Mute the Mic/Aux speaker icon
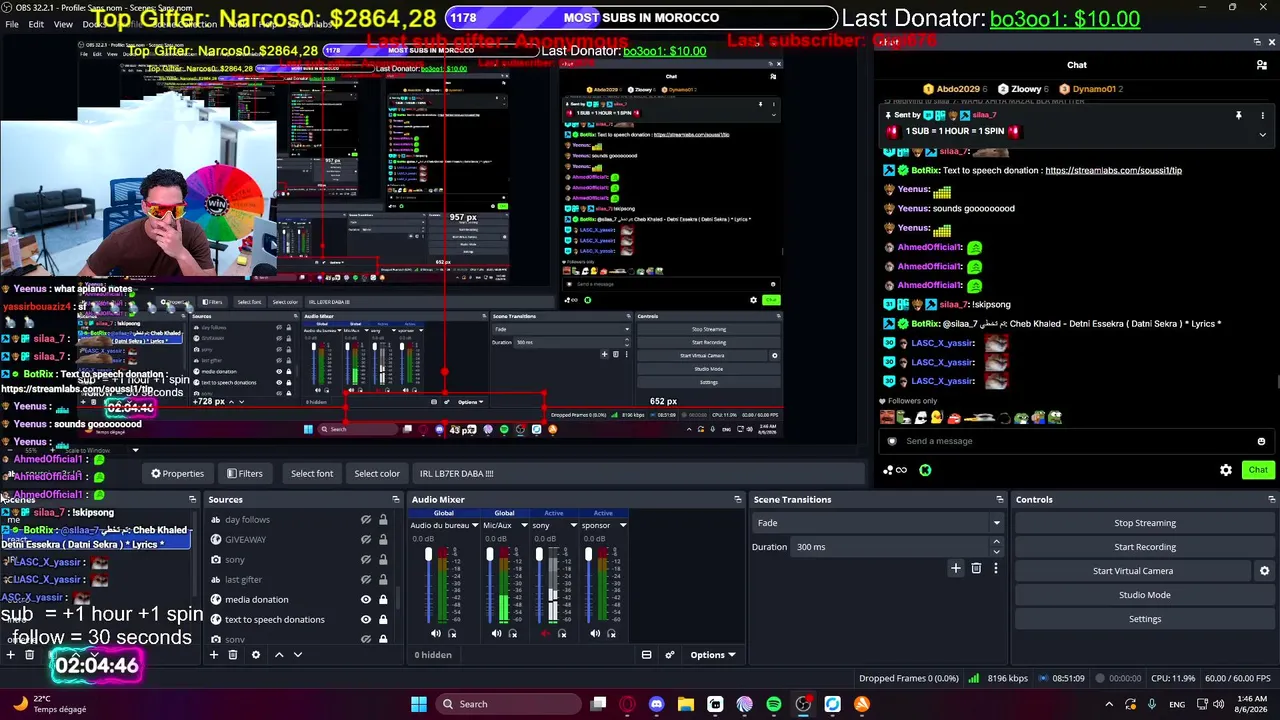 [496, 633]
